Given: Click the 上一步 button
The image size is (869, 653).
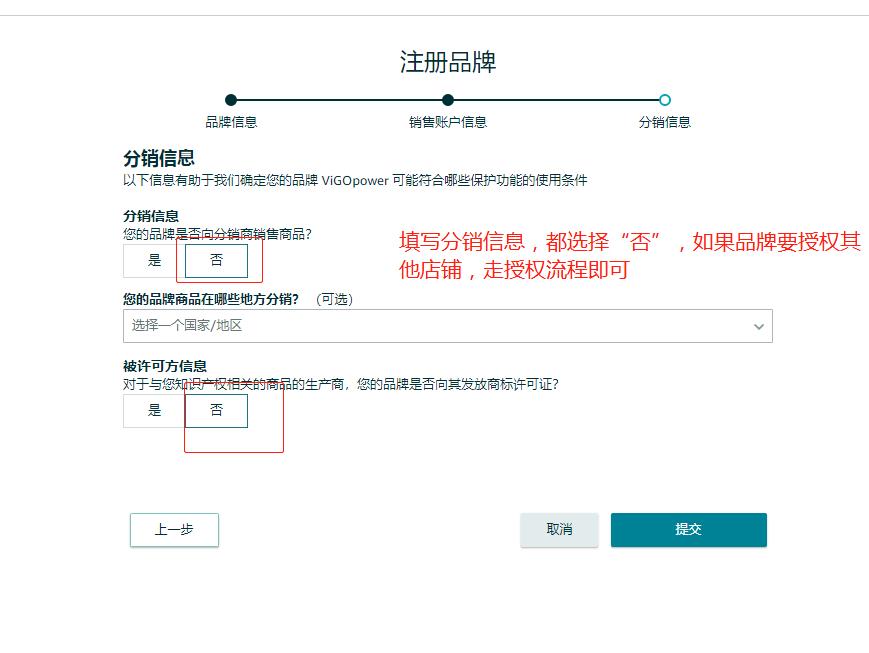Looking at the screenshot, I should 175,530.
